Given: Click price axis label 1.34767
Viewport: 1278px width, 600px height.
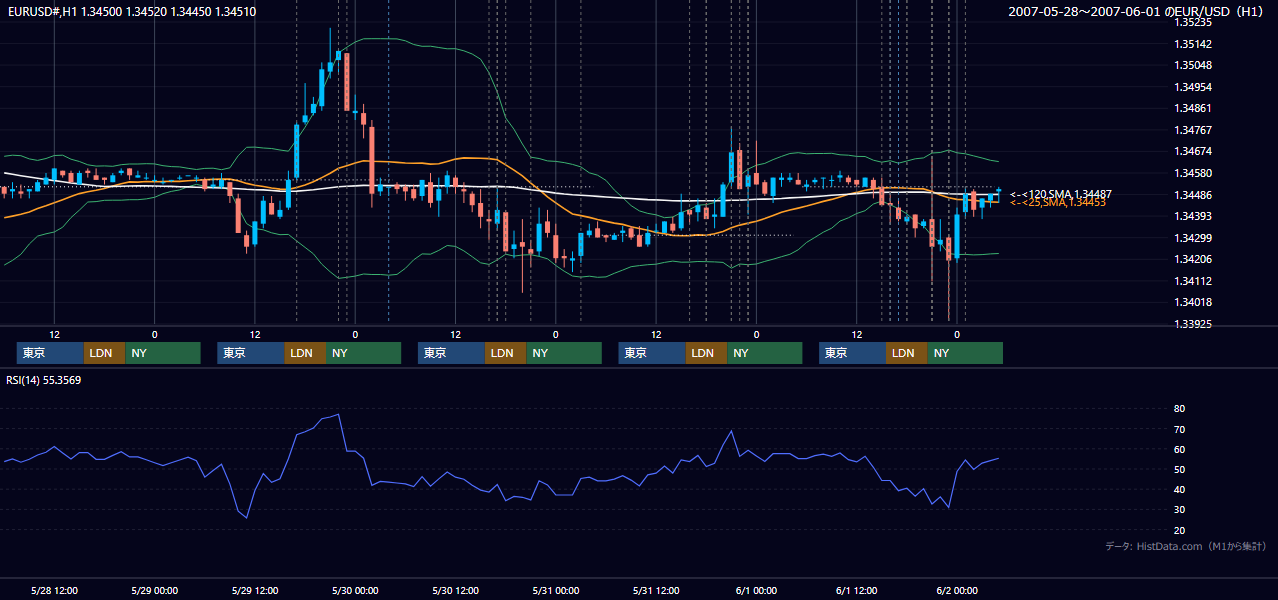Looking at the screenshot, I should [1193, 130].
